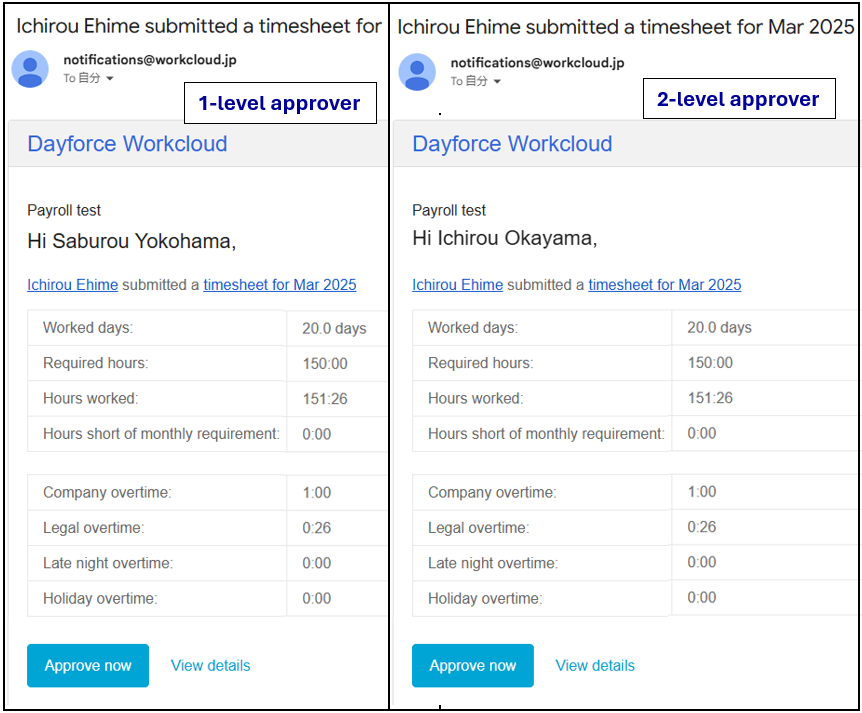Click sender address notifications@workcloud.jp in right email
The height and width of the screenshot is (713, 862).
pyautogui.click(x=537, y=63)
